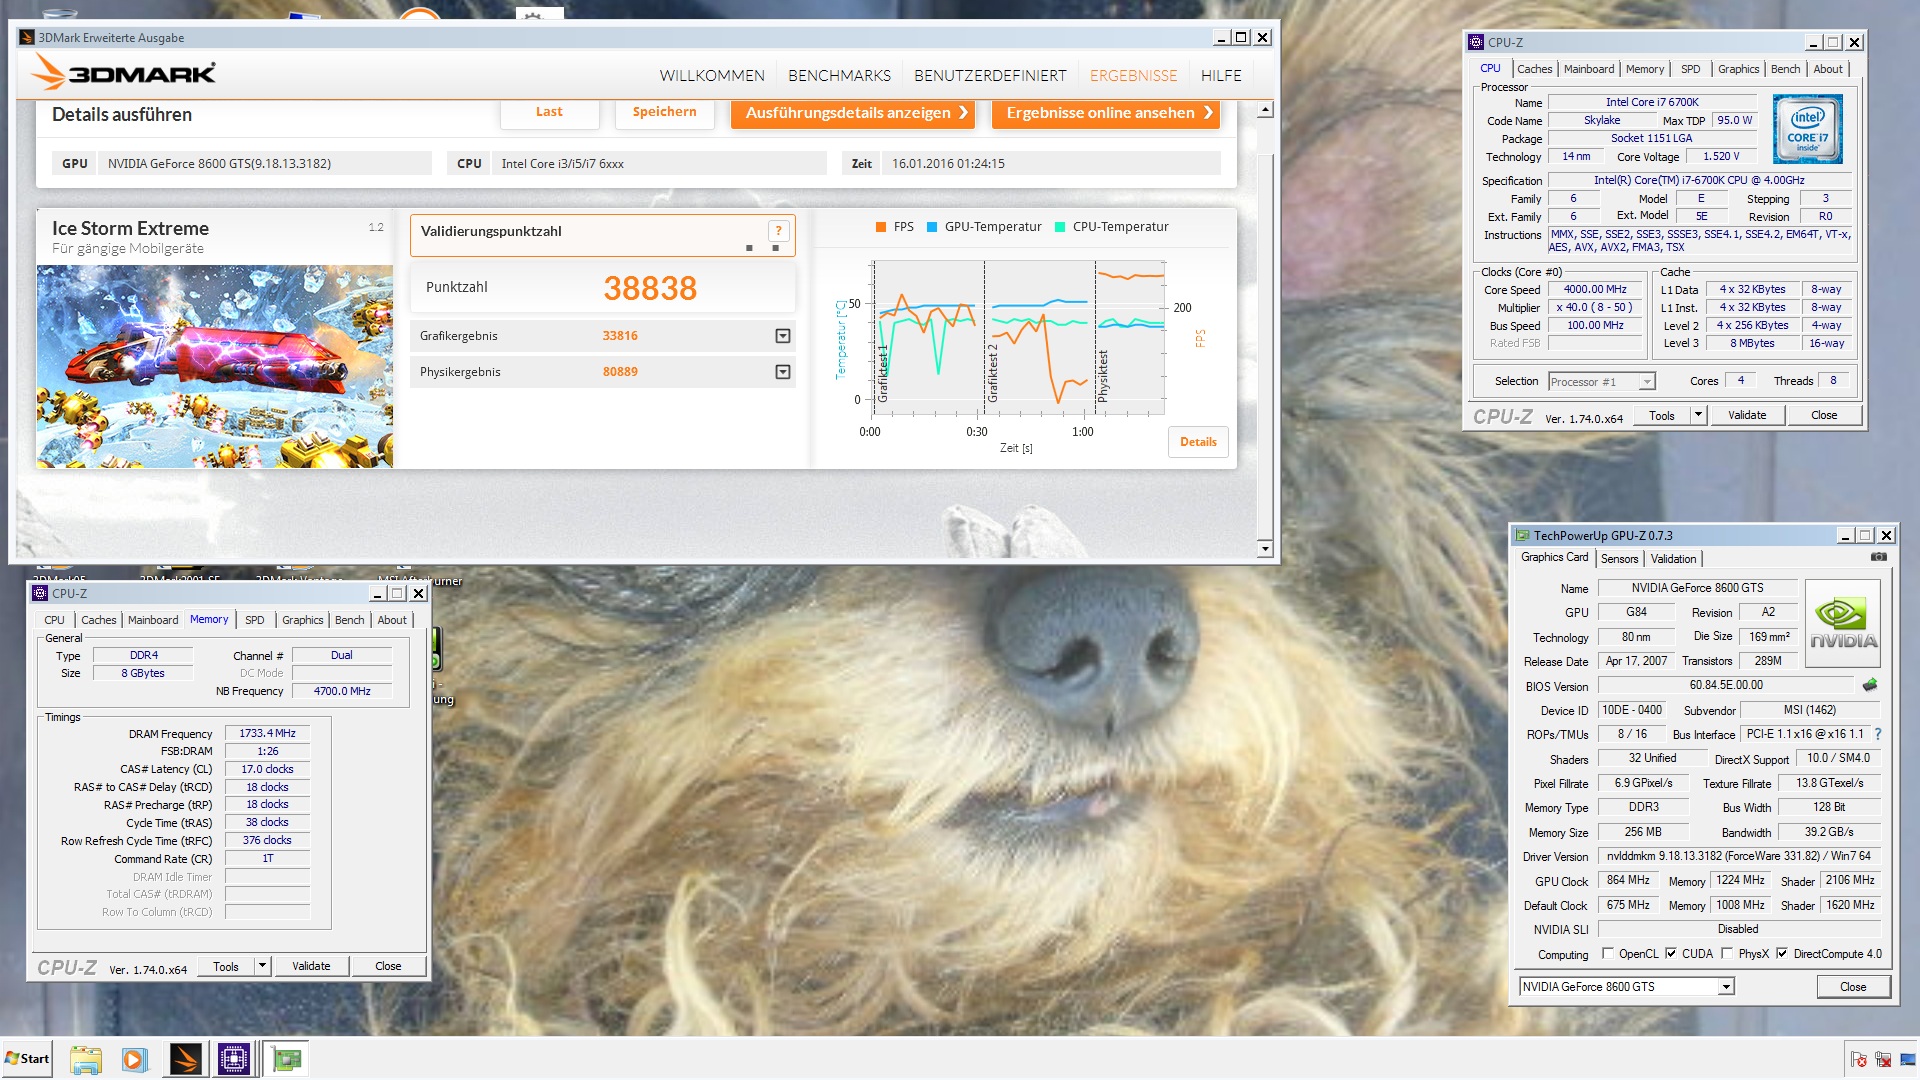The image size is (1920, 1080).
Task: Click the bus interface question mark icon
Action: 1878,734
